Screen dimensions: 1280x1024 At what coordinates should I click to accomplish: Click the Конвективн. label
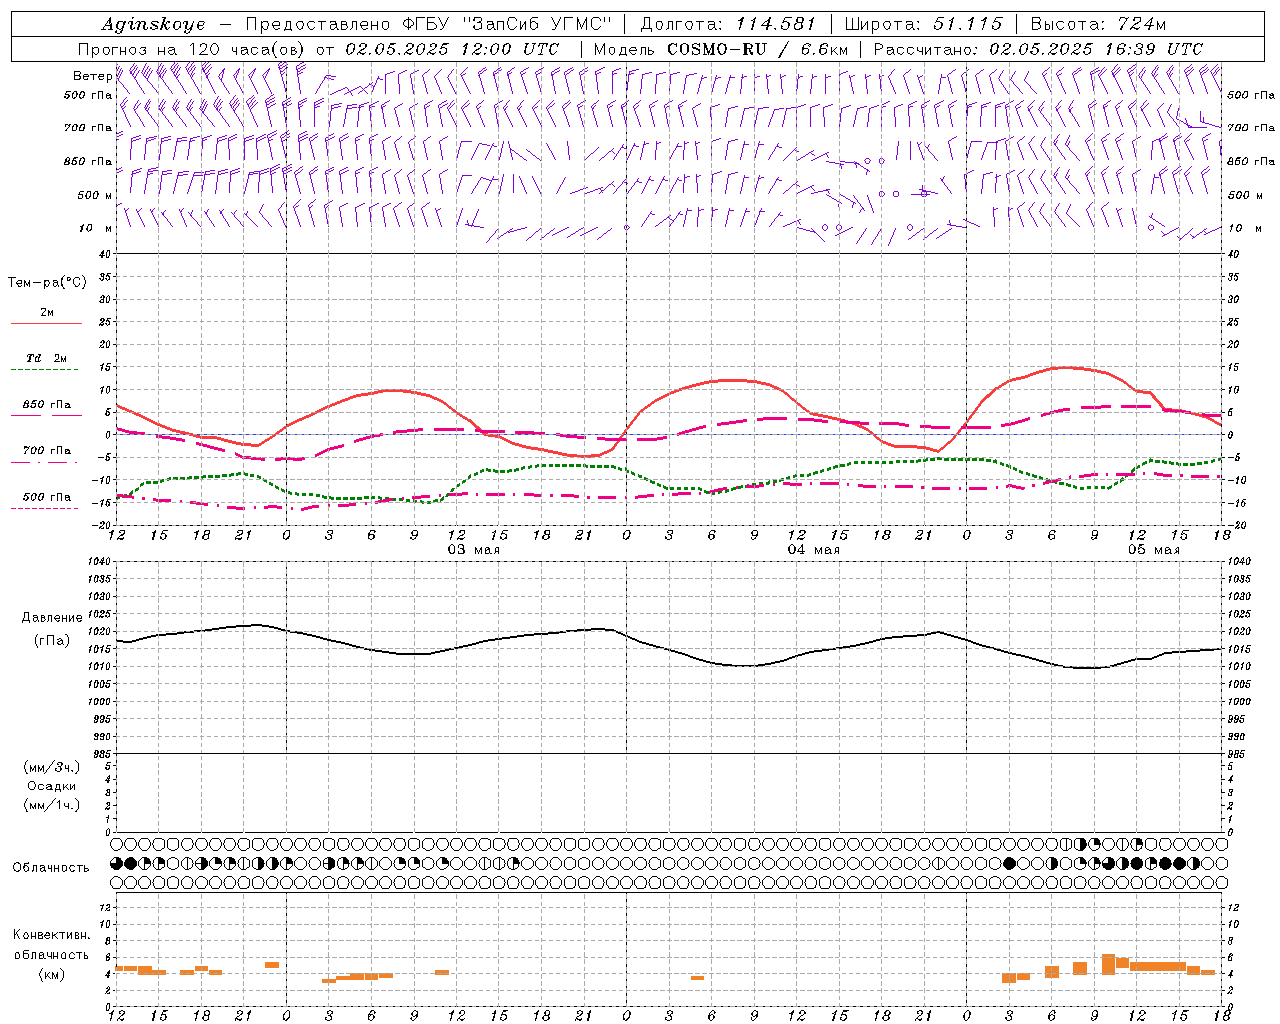tap(51, 935)
